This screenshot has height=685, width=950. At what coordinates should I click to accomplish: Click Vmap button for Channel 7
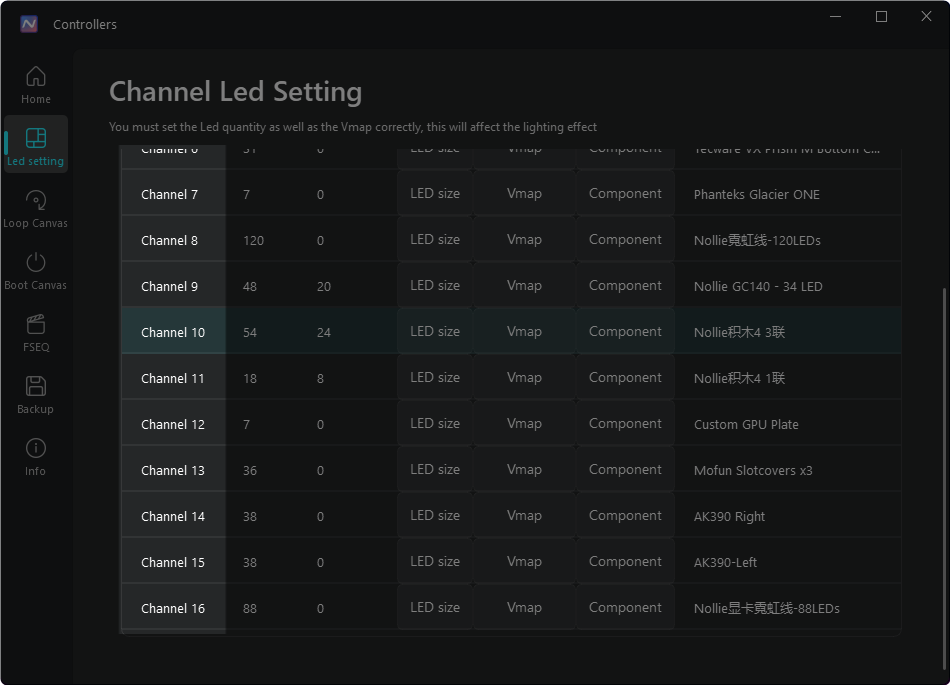point(524,193)
